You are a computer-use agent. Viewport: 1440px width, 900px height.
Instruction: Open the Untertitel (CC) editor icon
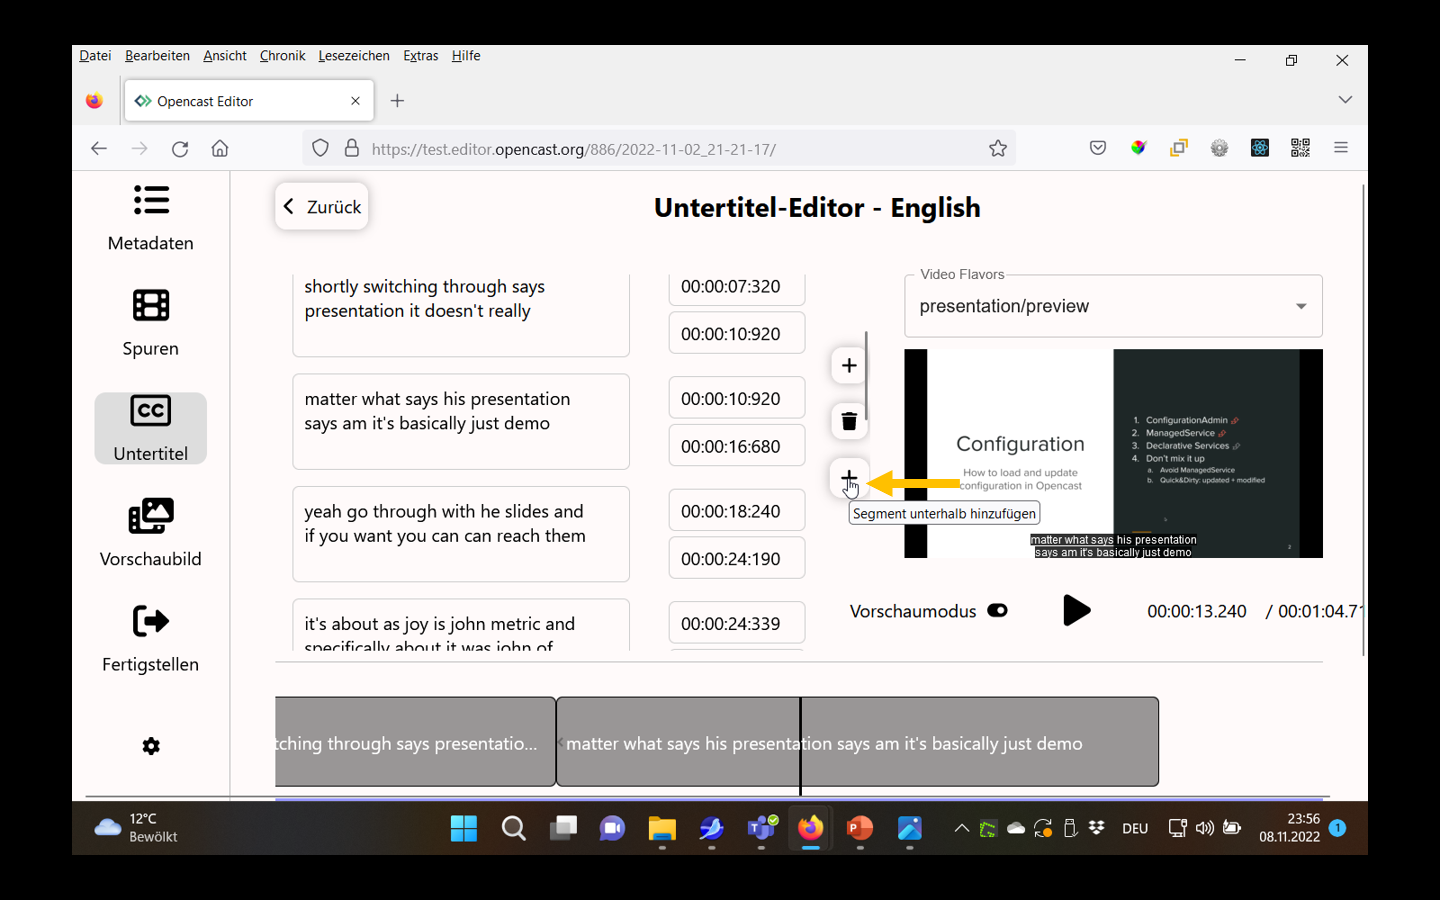pyautogui.click(x=150, y=428)
